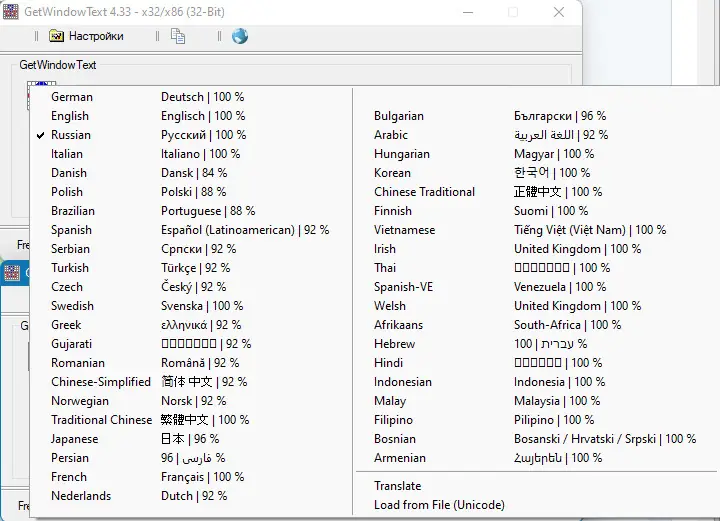Click the copy documents toolbar icon
720x521 pixels.
[178, 36]
